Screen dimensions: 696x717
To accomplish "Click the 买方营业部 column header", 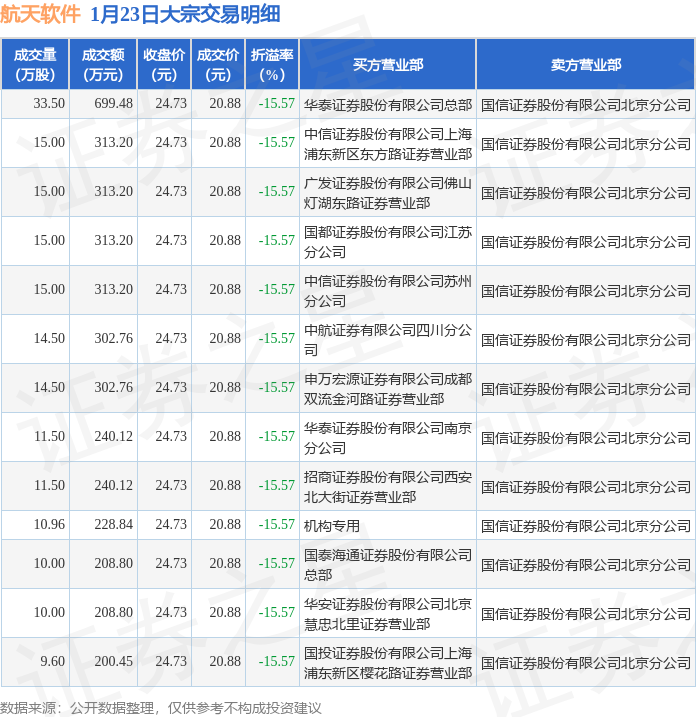I will 387,64.
